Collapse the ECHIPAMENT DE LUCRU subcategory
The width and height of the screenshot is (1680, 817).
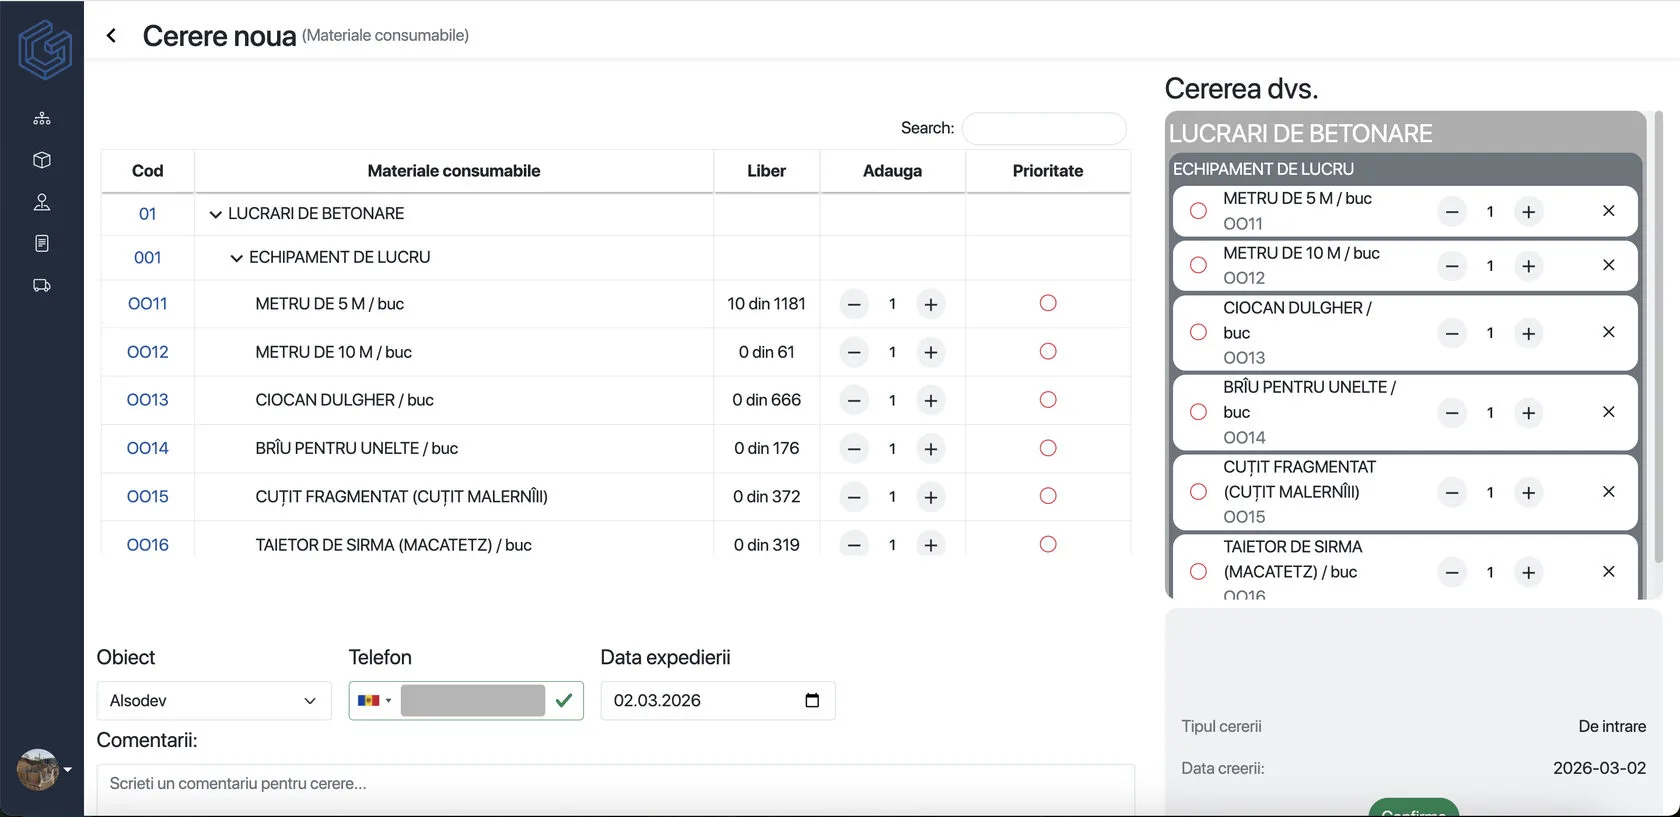(236, 258)
